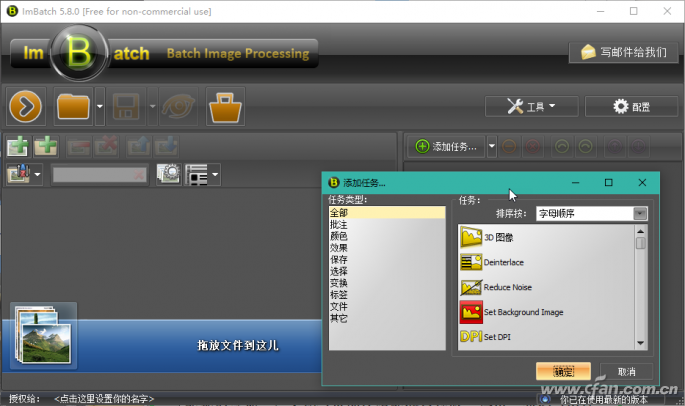Click the 添加任务 add task button

pos(446,146)
